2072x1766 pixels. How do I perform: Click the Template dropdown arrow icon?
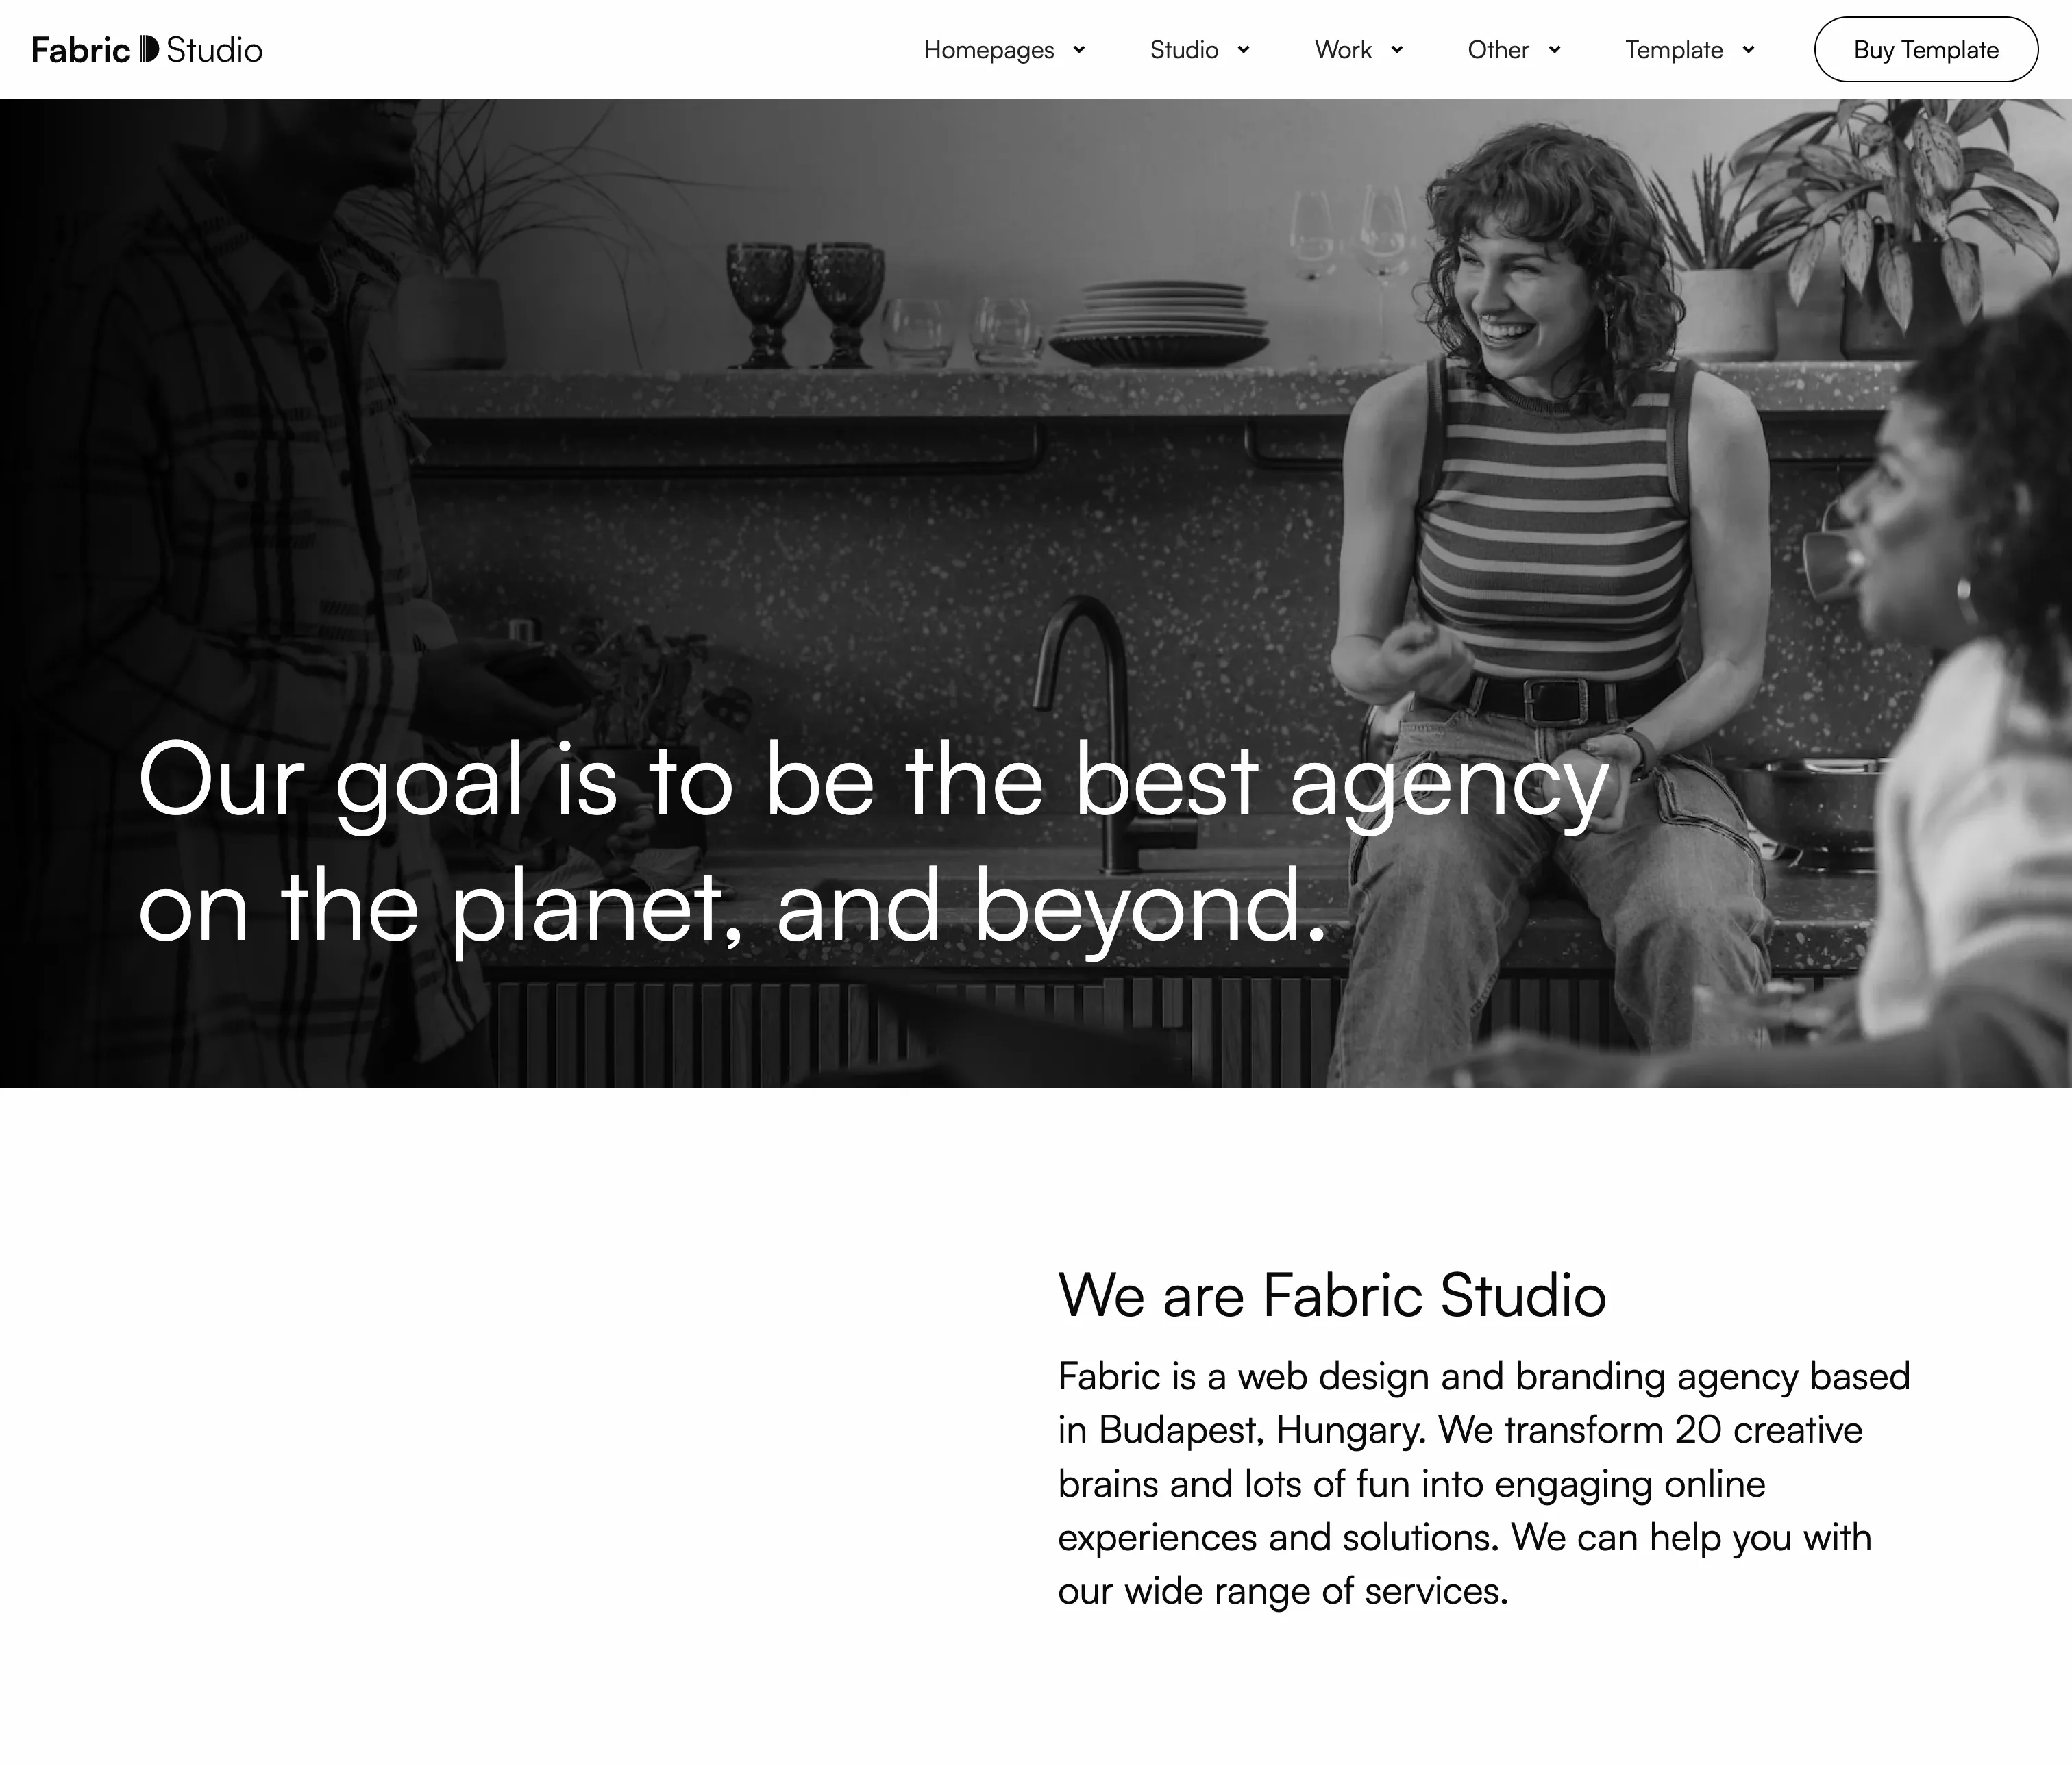click(1748, 50)
